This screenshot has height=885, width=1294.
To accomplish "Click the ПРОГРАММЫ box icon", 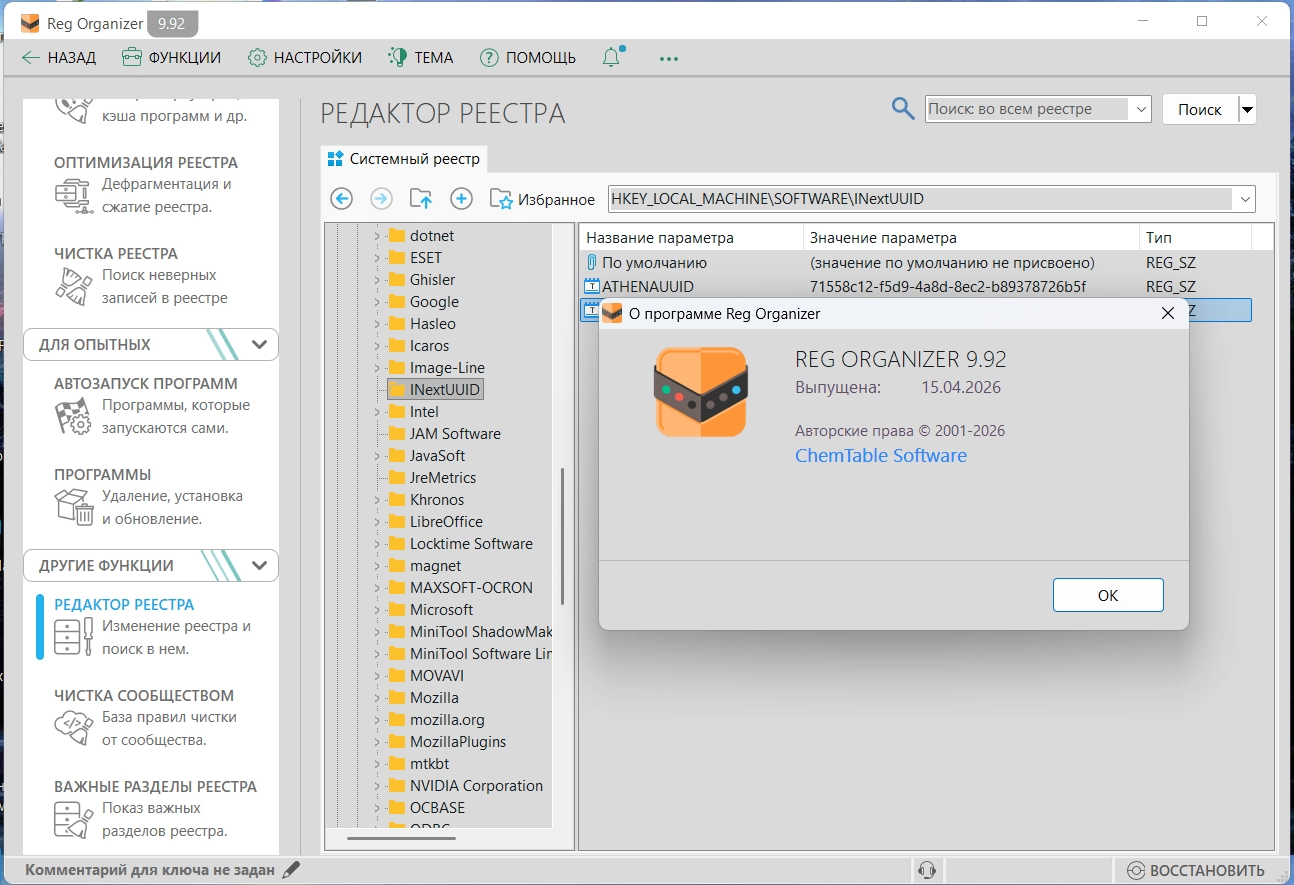I will click(73, 507).
